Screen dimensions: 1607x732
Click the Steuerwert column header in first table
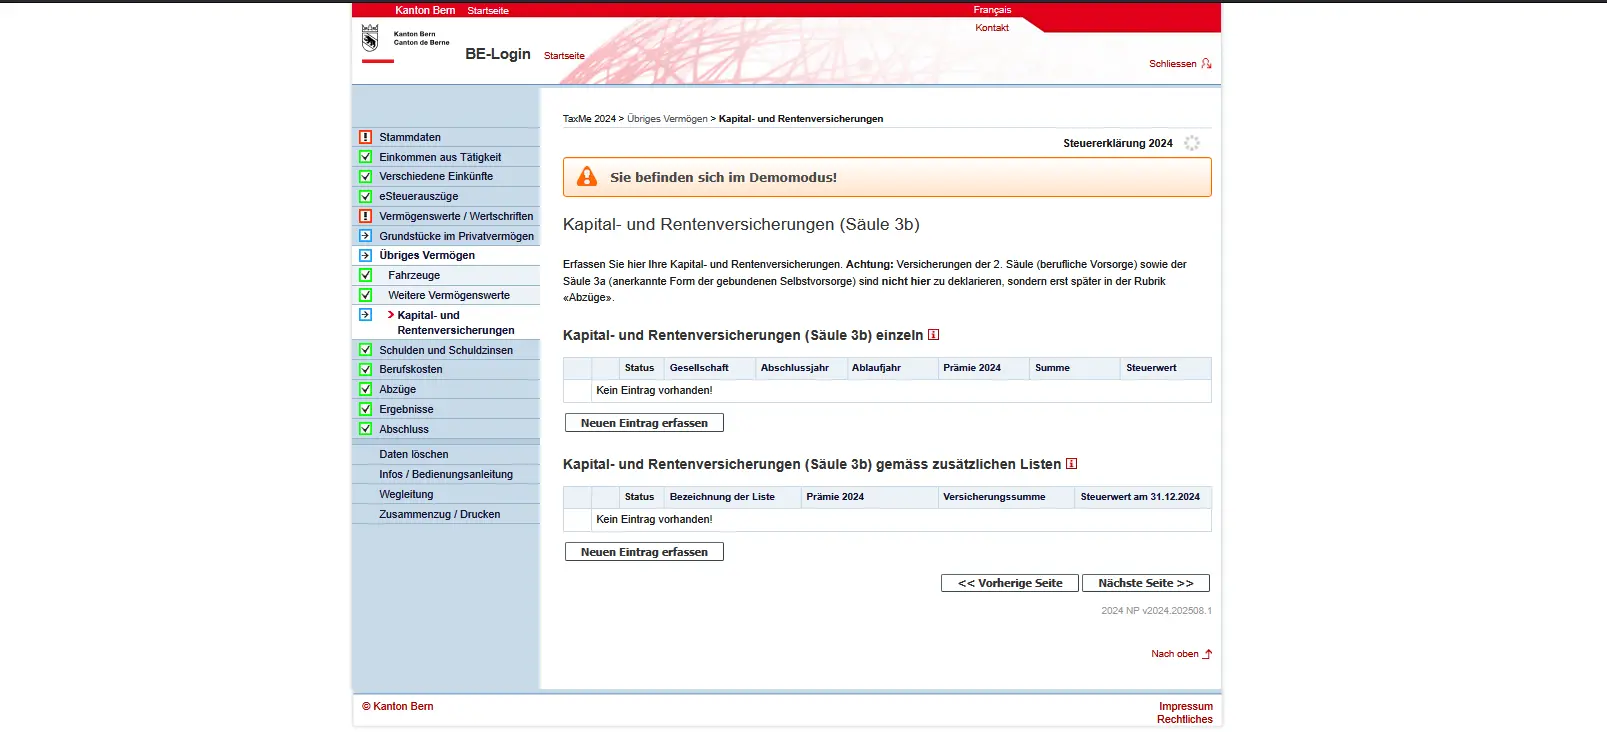[x=1151, y=368]
